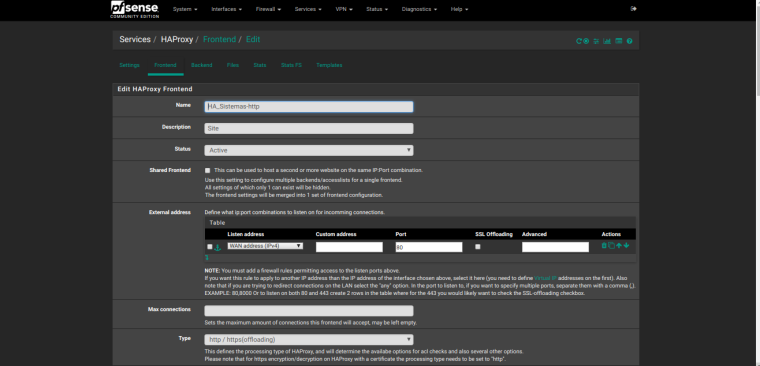The width and height of the screenshot is (760, 366).
Task: Switch to the Templates tab
Action: pyautogui.click(x=329, y=65)
